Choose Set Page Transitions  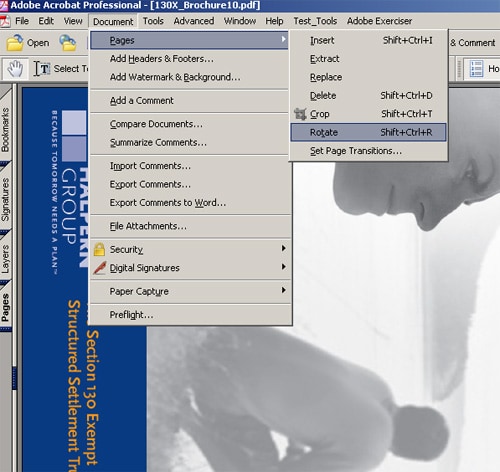(368, 151)
